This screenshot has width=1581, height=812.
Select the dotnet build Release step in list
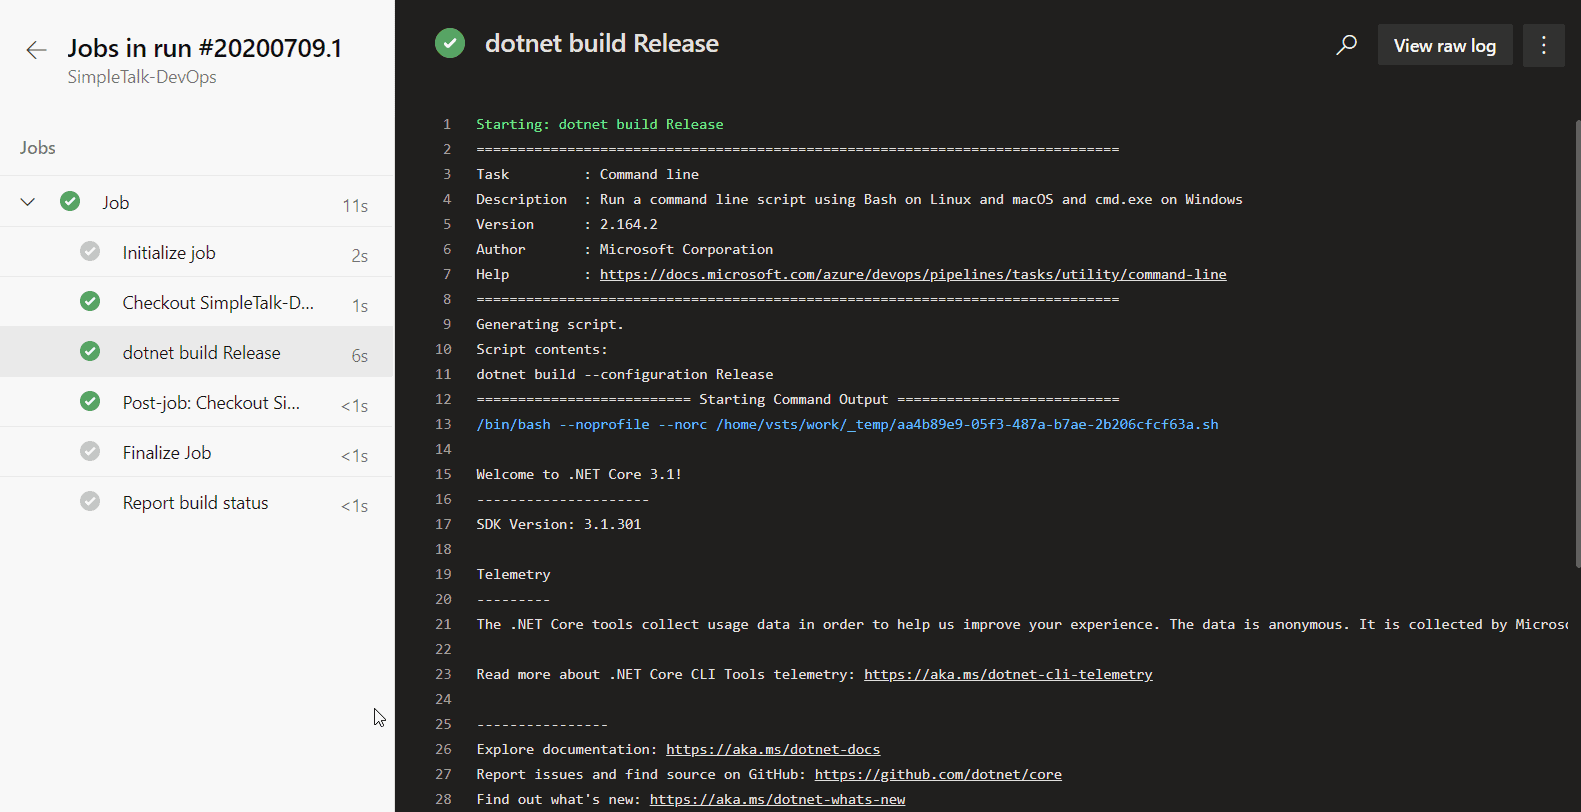pos(196,352)
